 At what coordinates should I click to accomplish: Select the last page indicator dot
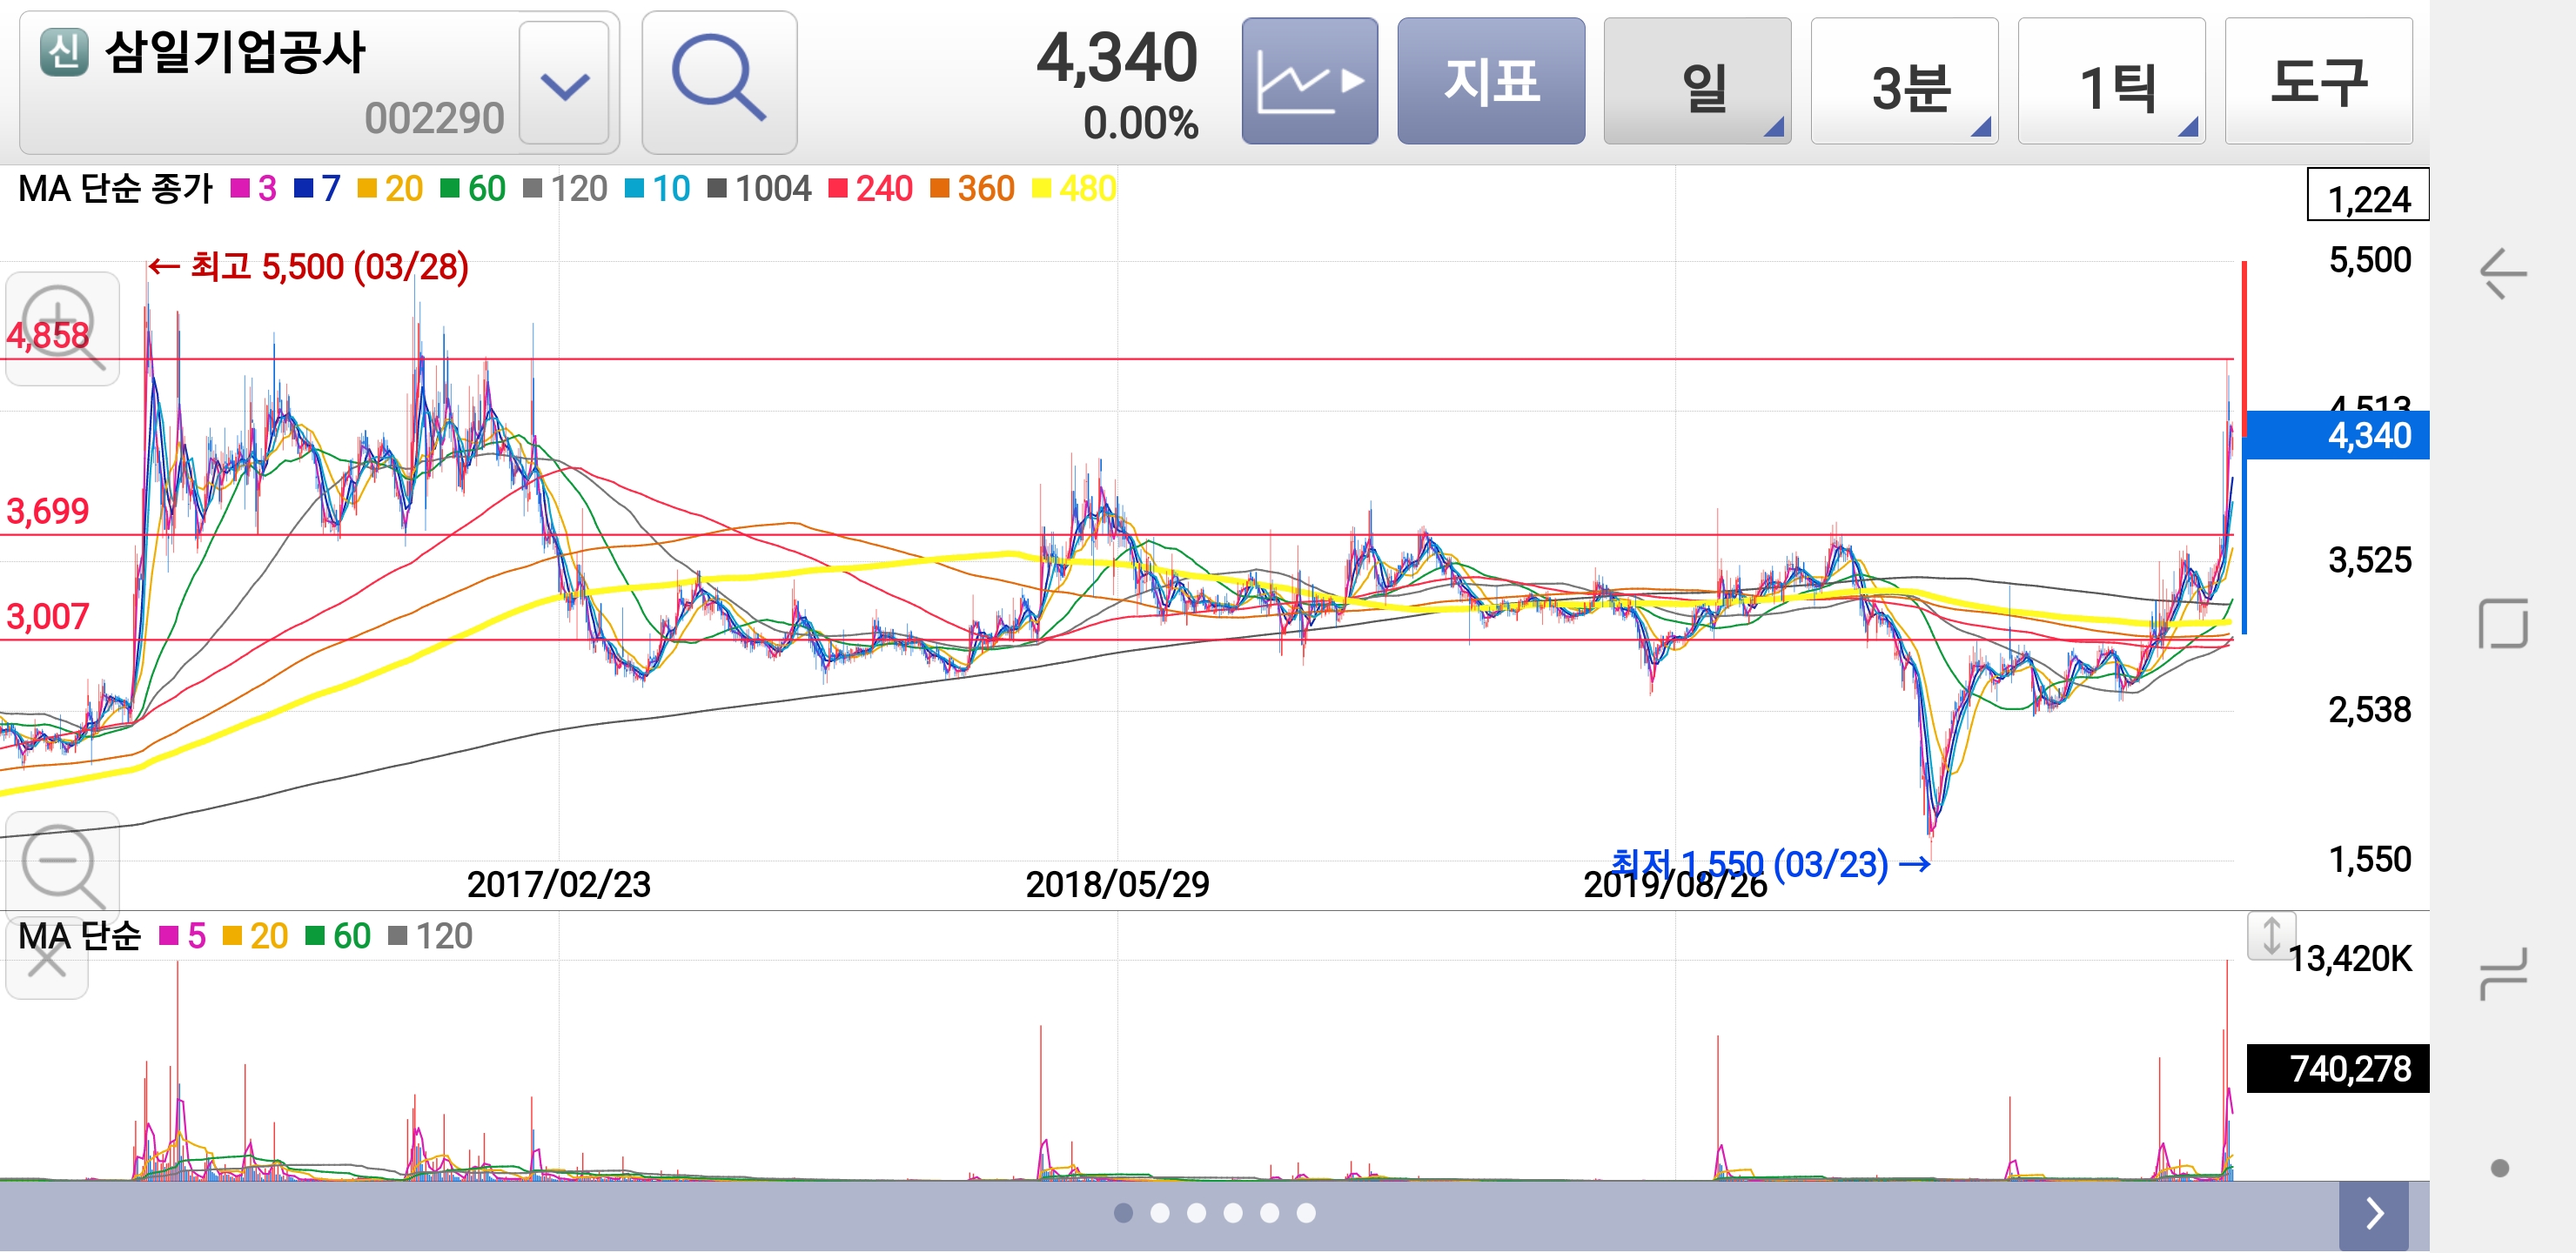[x=1306, y=1213]
